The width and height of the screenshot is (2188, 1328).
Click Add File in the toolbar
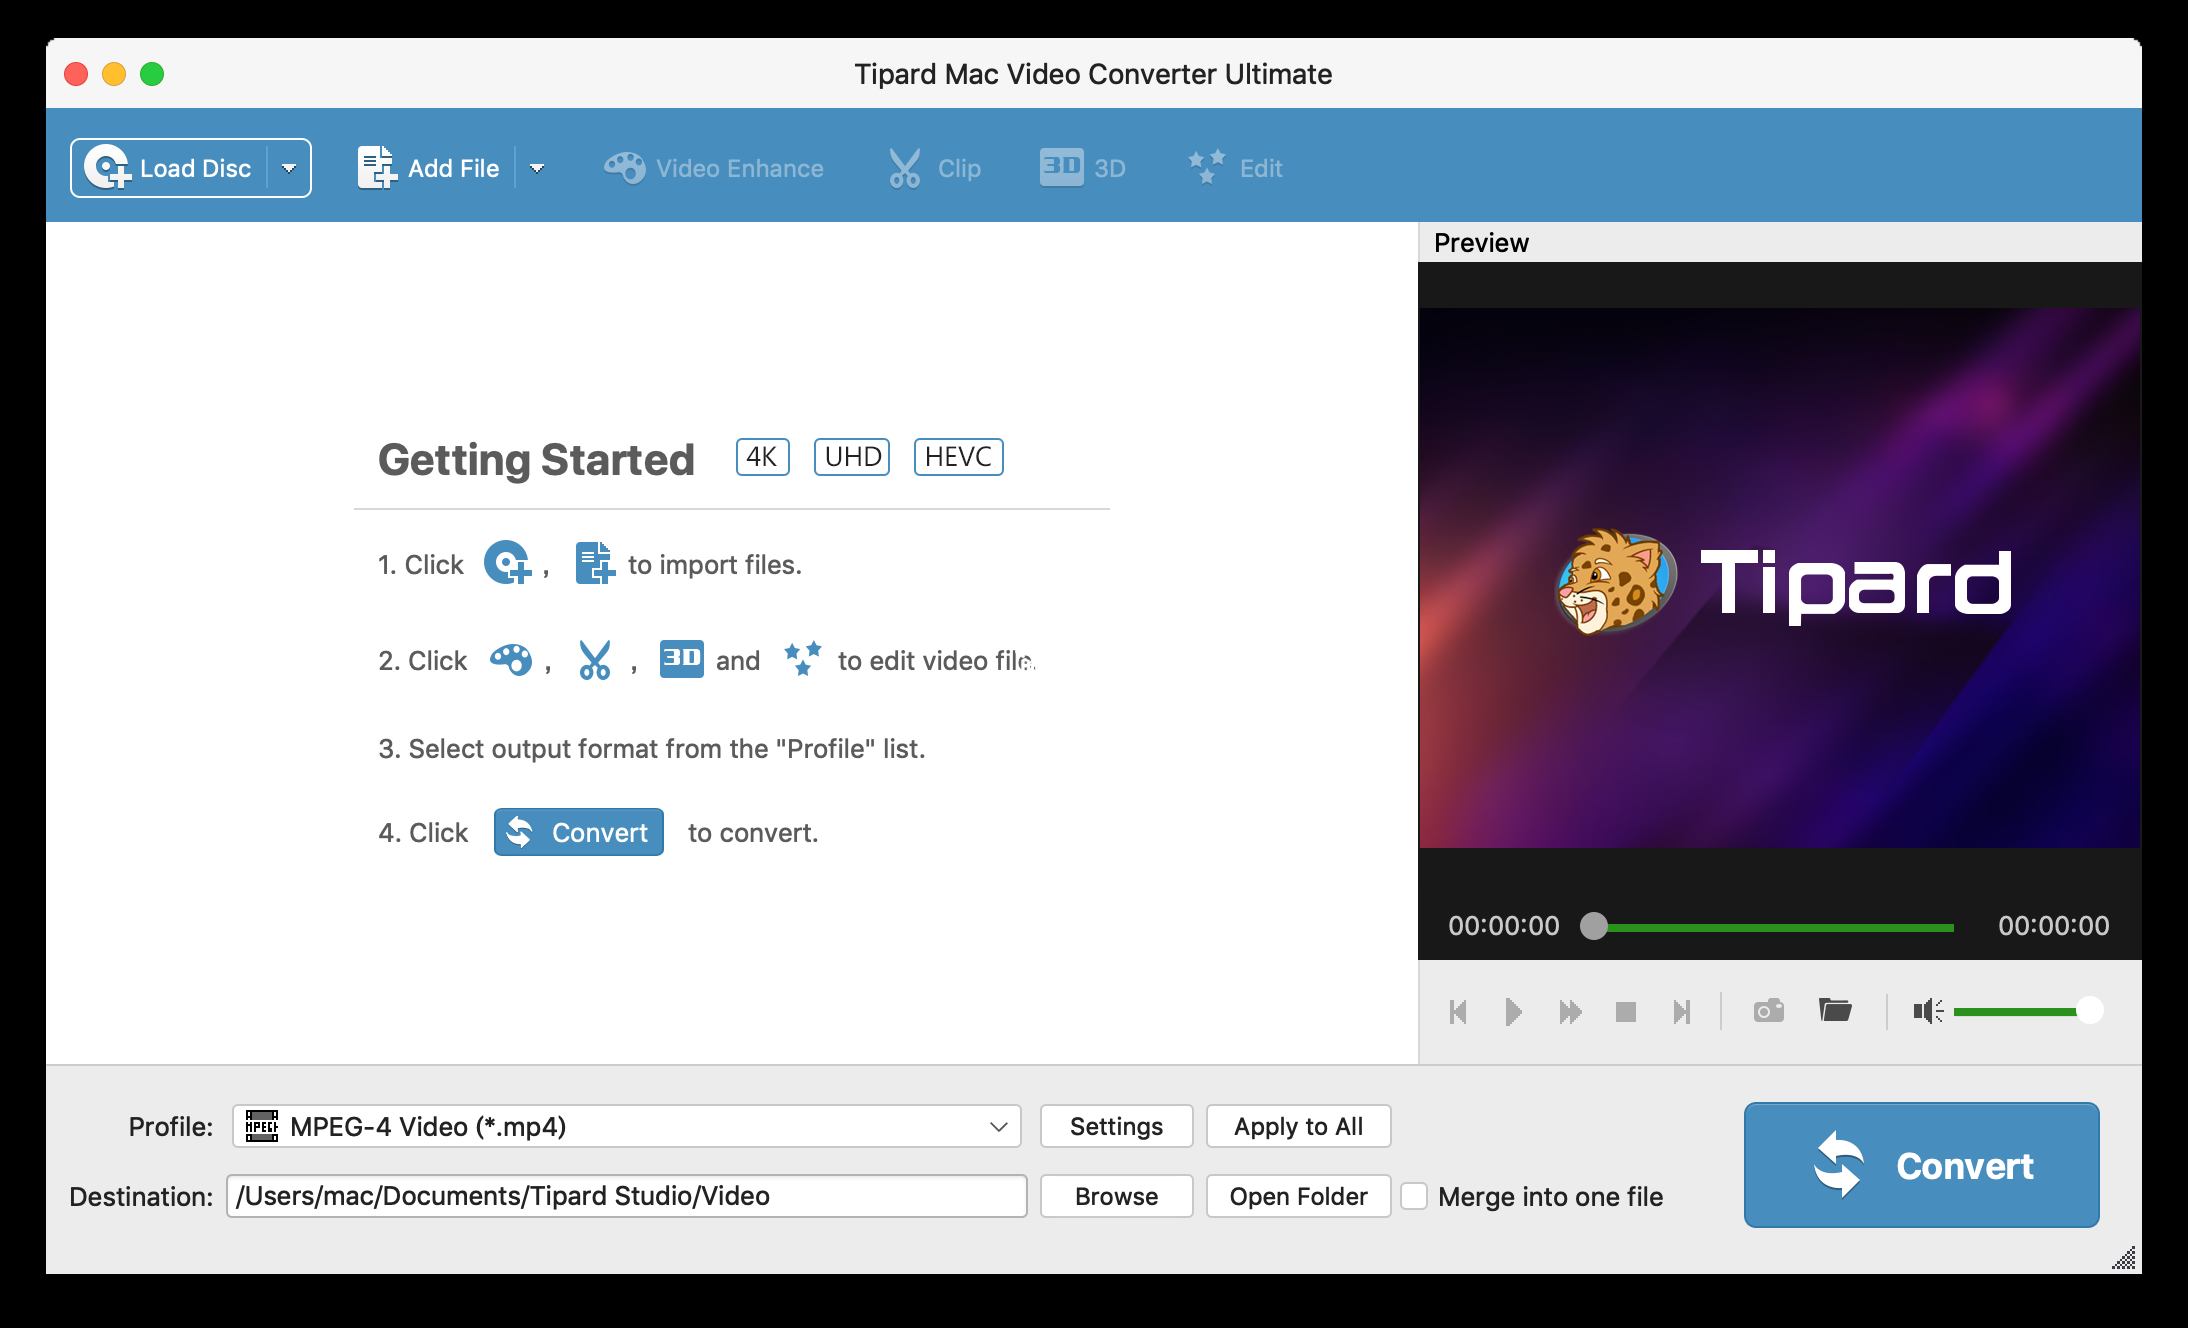pos(430,168)
